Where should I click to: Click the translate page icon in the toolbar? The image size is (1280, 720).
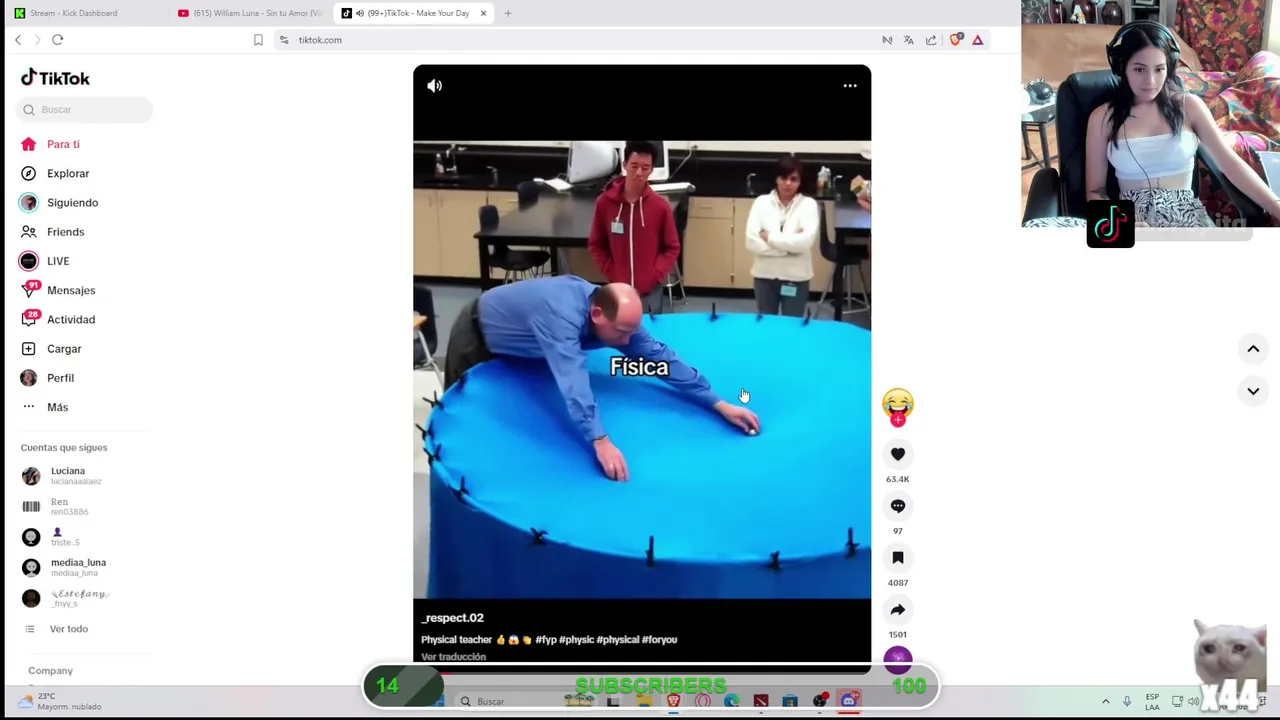(909, 40)
